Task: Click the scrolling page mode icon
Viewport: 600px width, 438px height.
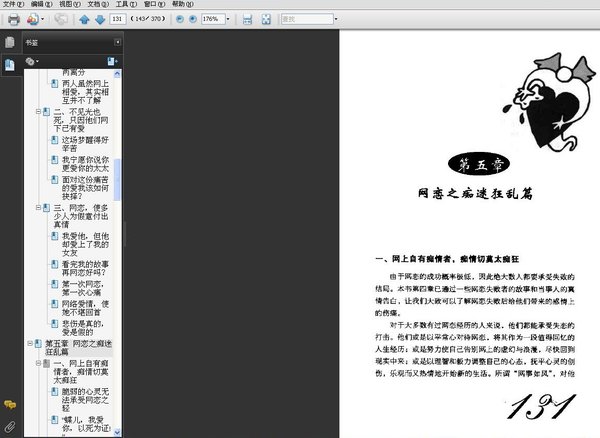Action: coord(248,19)
